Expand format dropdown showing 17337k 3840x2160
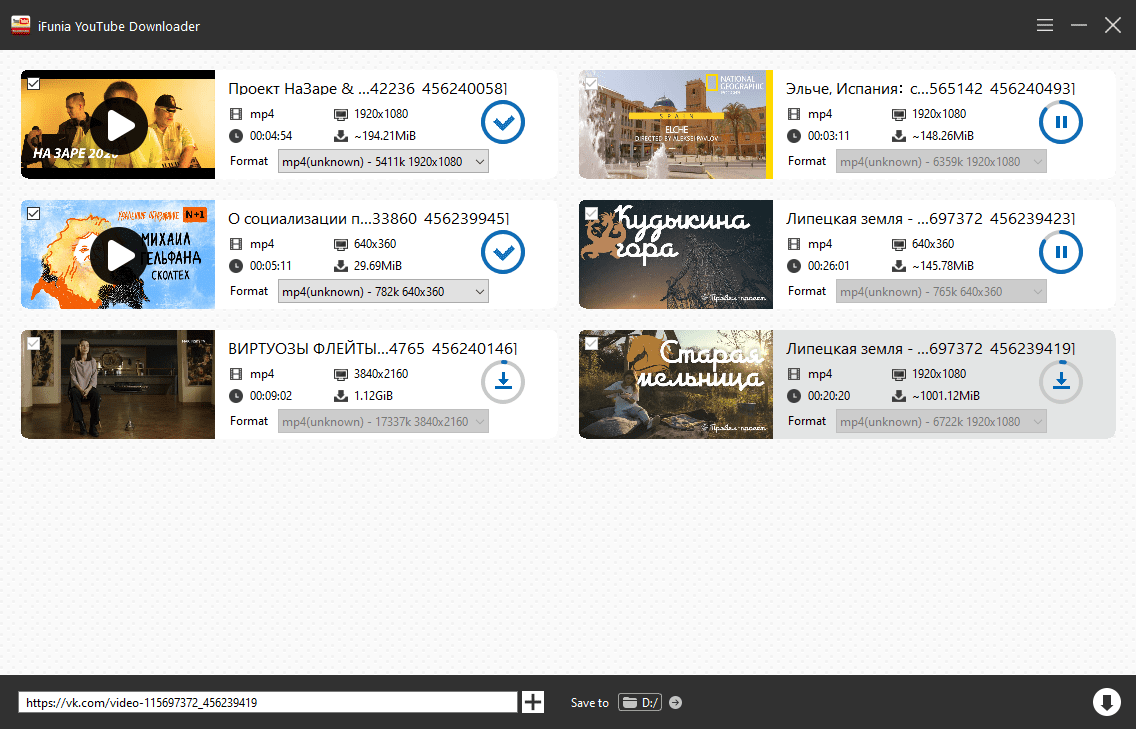The image size is (1136, 729). point(383,422)
